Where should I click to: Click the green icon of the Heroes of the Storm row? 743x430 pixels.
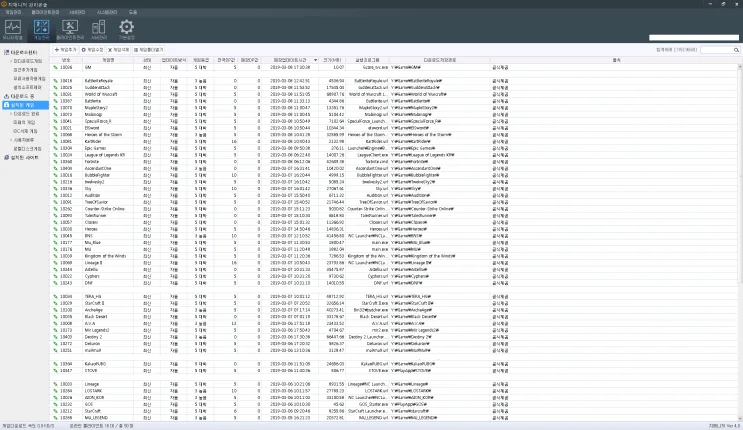pyautogui.click(x=55, y=135)
